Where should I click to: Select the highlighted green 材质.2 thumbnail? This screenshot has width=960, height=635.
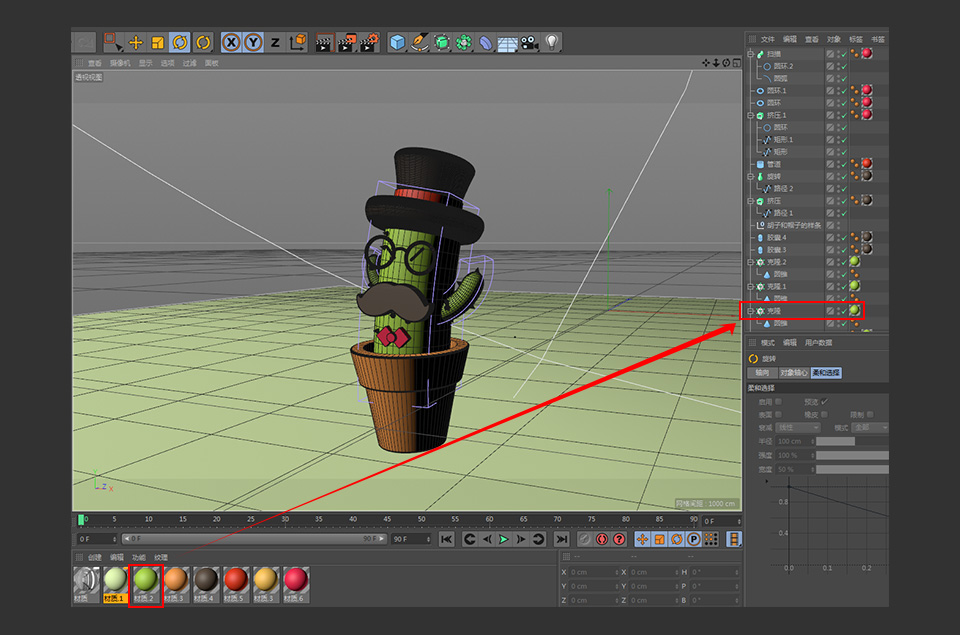tap(145, 578)
